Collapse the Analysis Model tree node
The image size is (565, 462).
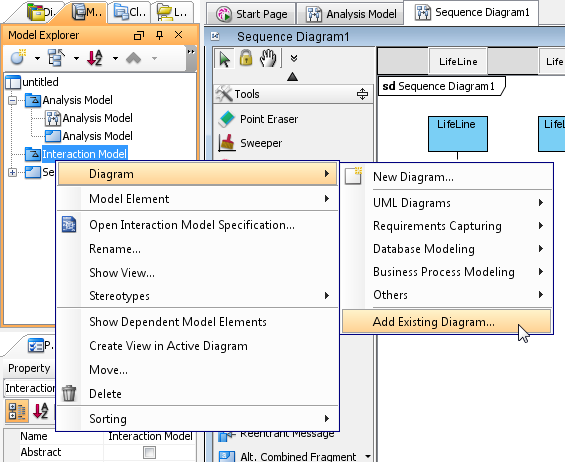(13, 100)
